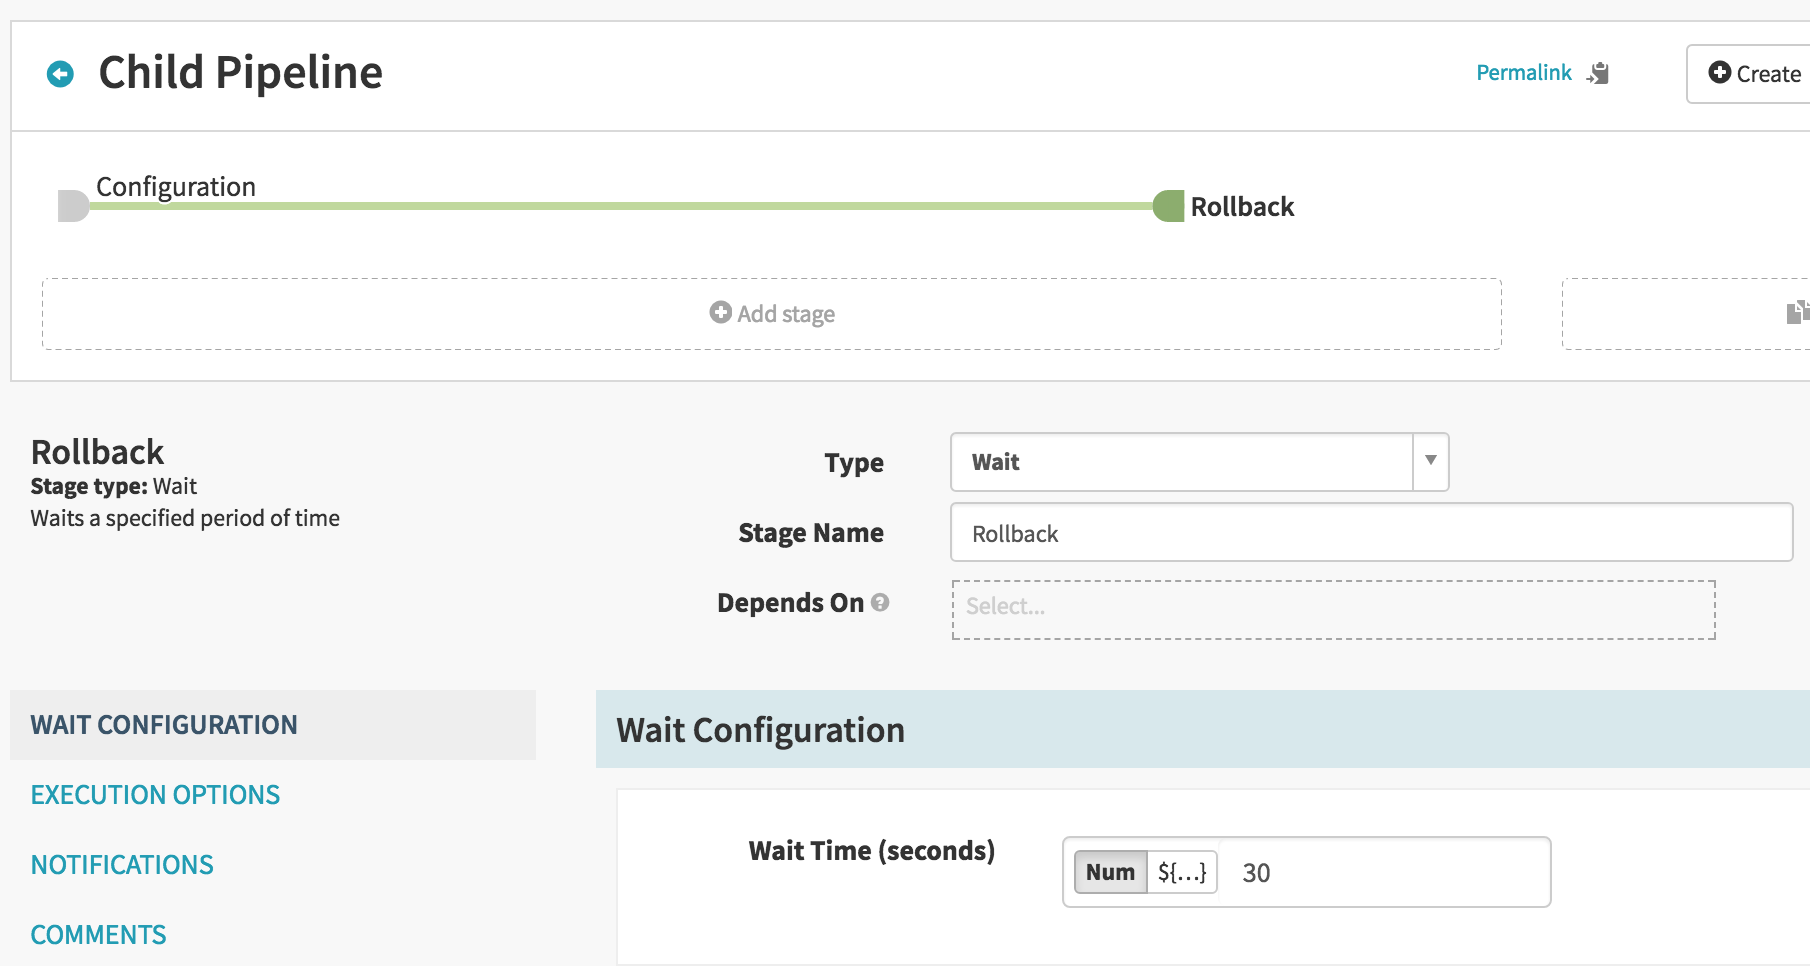Click the back arrow beside Child Pipeline
The image size is (1810, 966).
pyautogui.click(x=60, y=74)
